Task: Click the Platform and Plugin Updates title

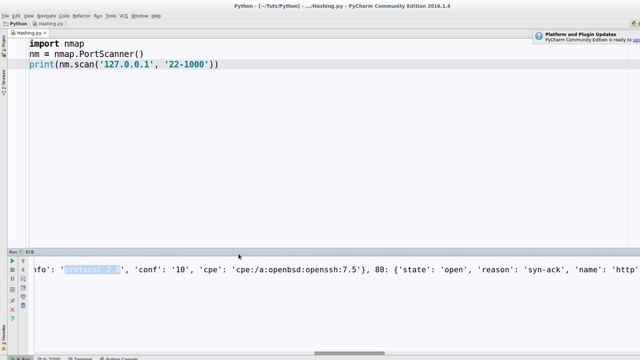Action: point(581,34)
